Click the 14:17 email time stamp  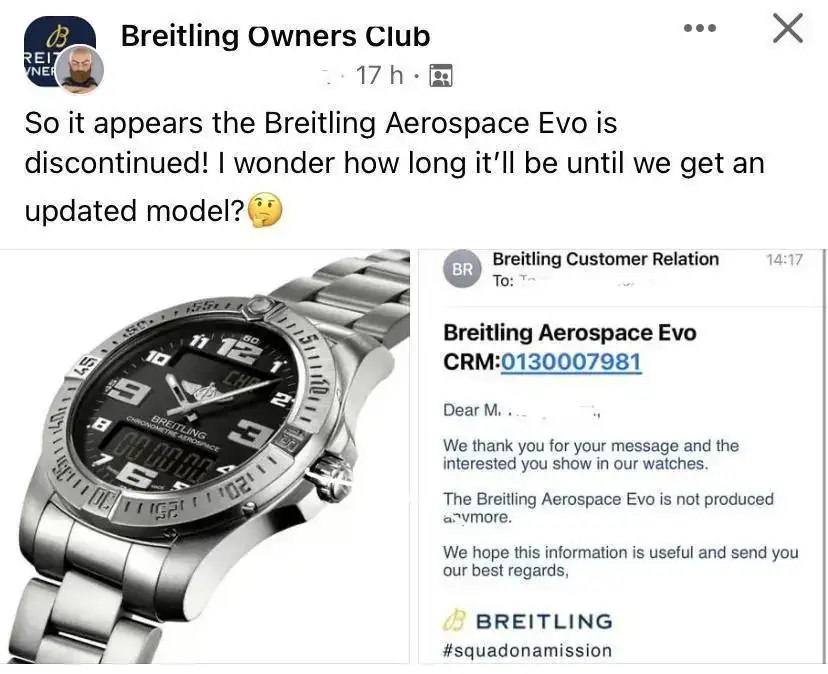tap(784, 259)
